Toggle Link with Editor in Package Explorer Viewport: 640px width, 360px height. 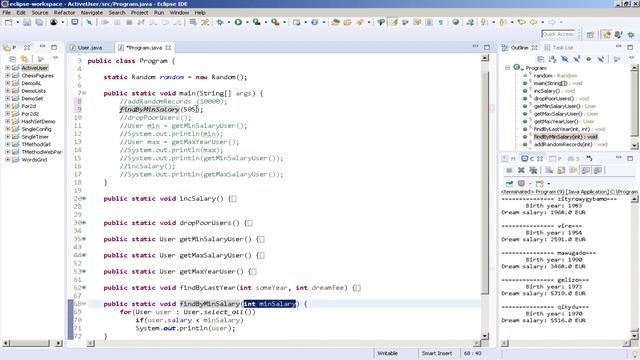point(25,59)
